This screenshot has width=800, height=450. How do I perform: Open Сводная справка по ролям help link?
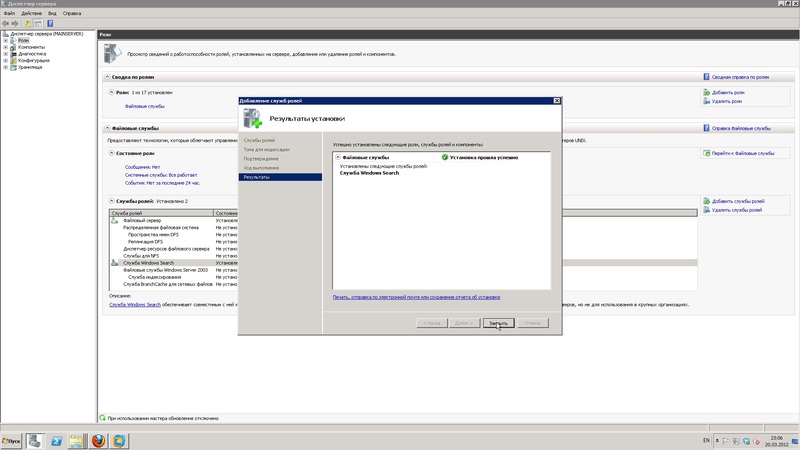click(x=740, y=77)
